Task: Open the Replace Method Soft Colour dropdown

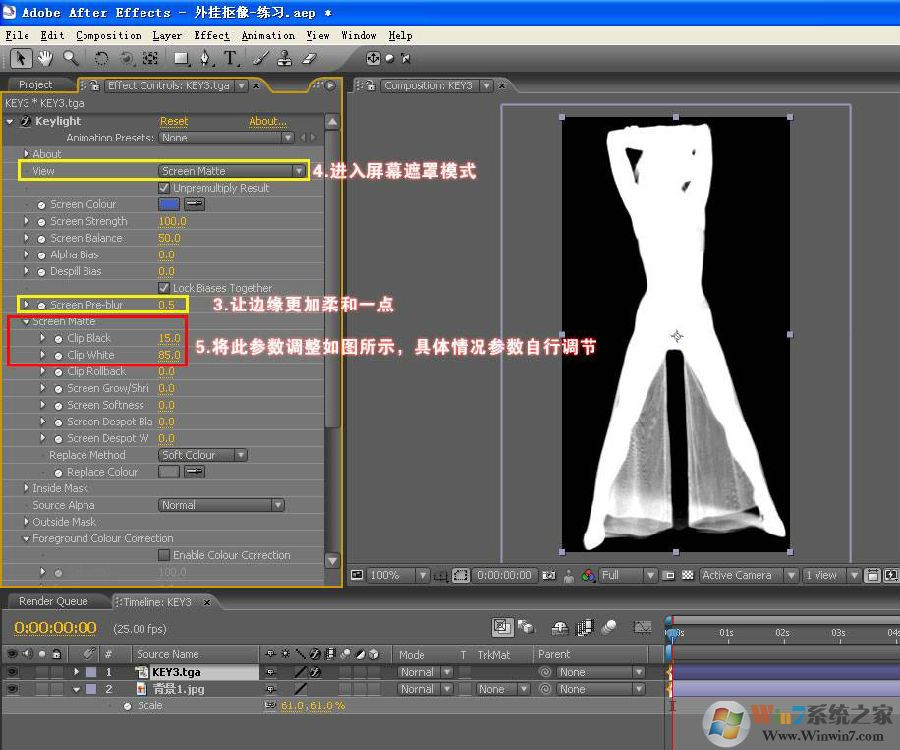Action: pos(202,455)
